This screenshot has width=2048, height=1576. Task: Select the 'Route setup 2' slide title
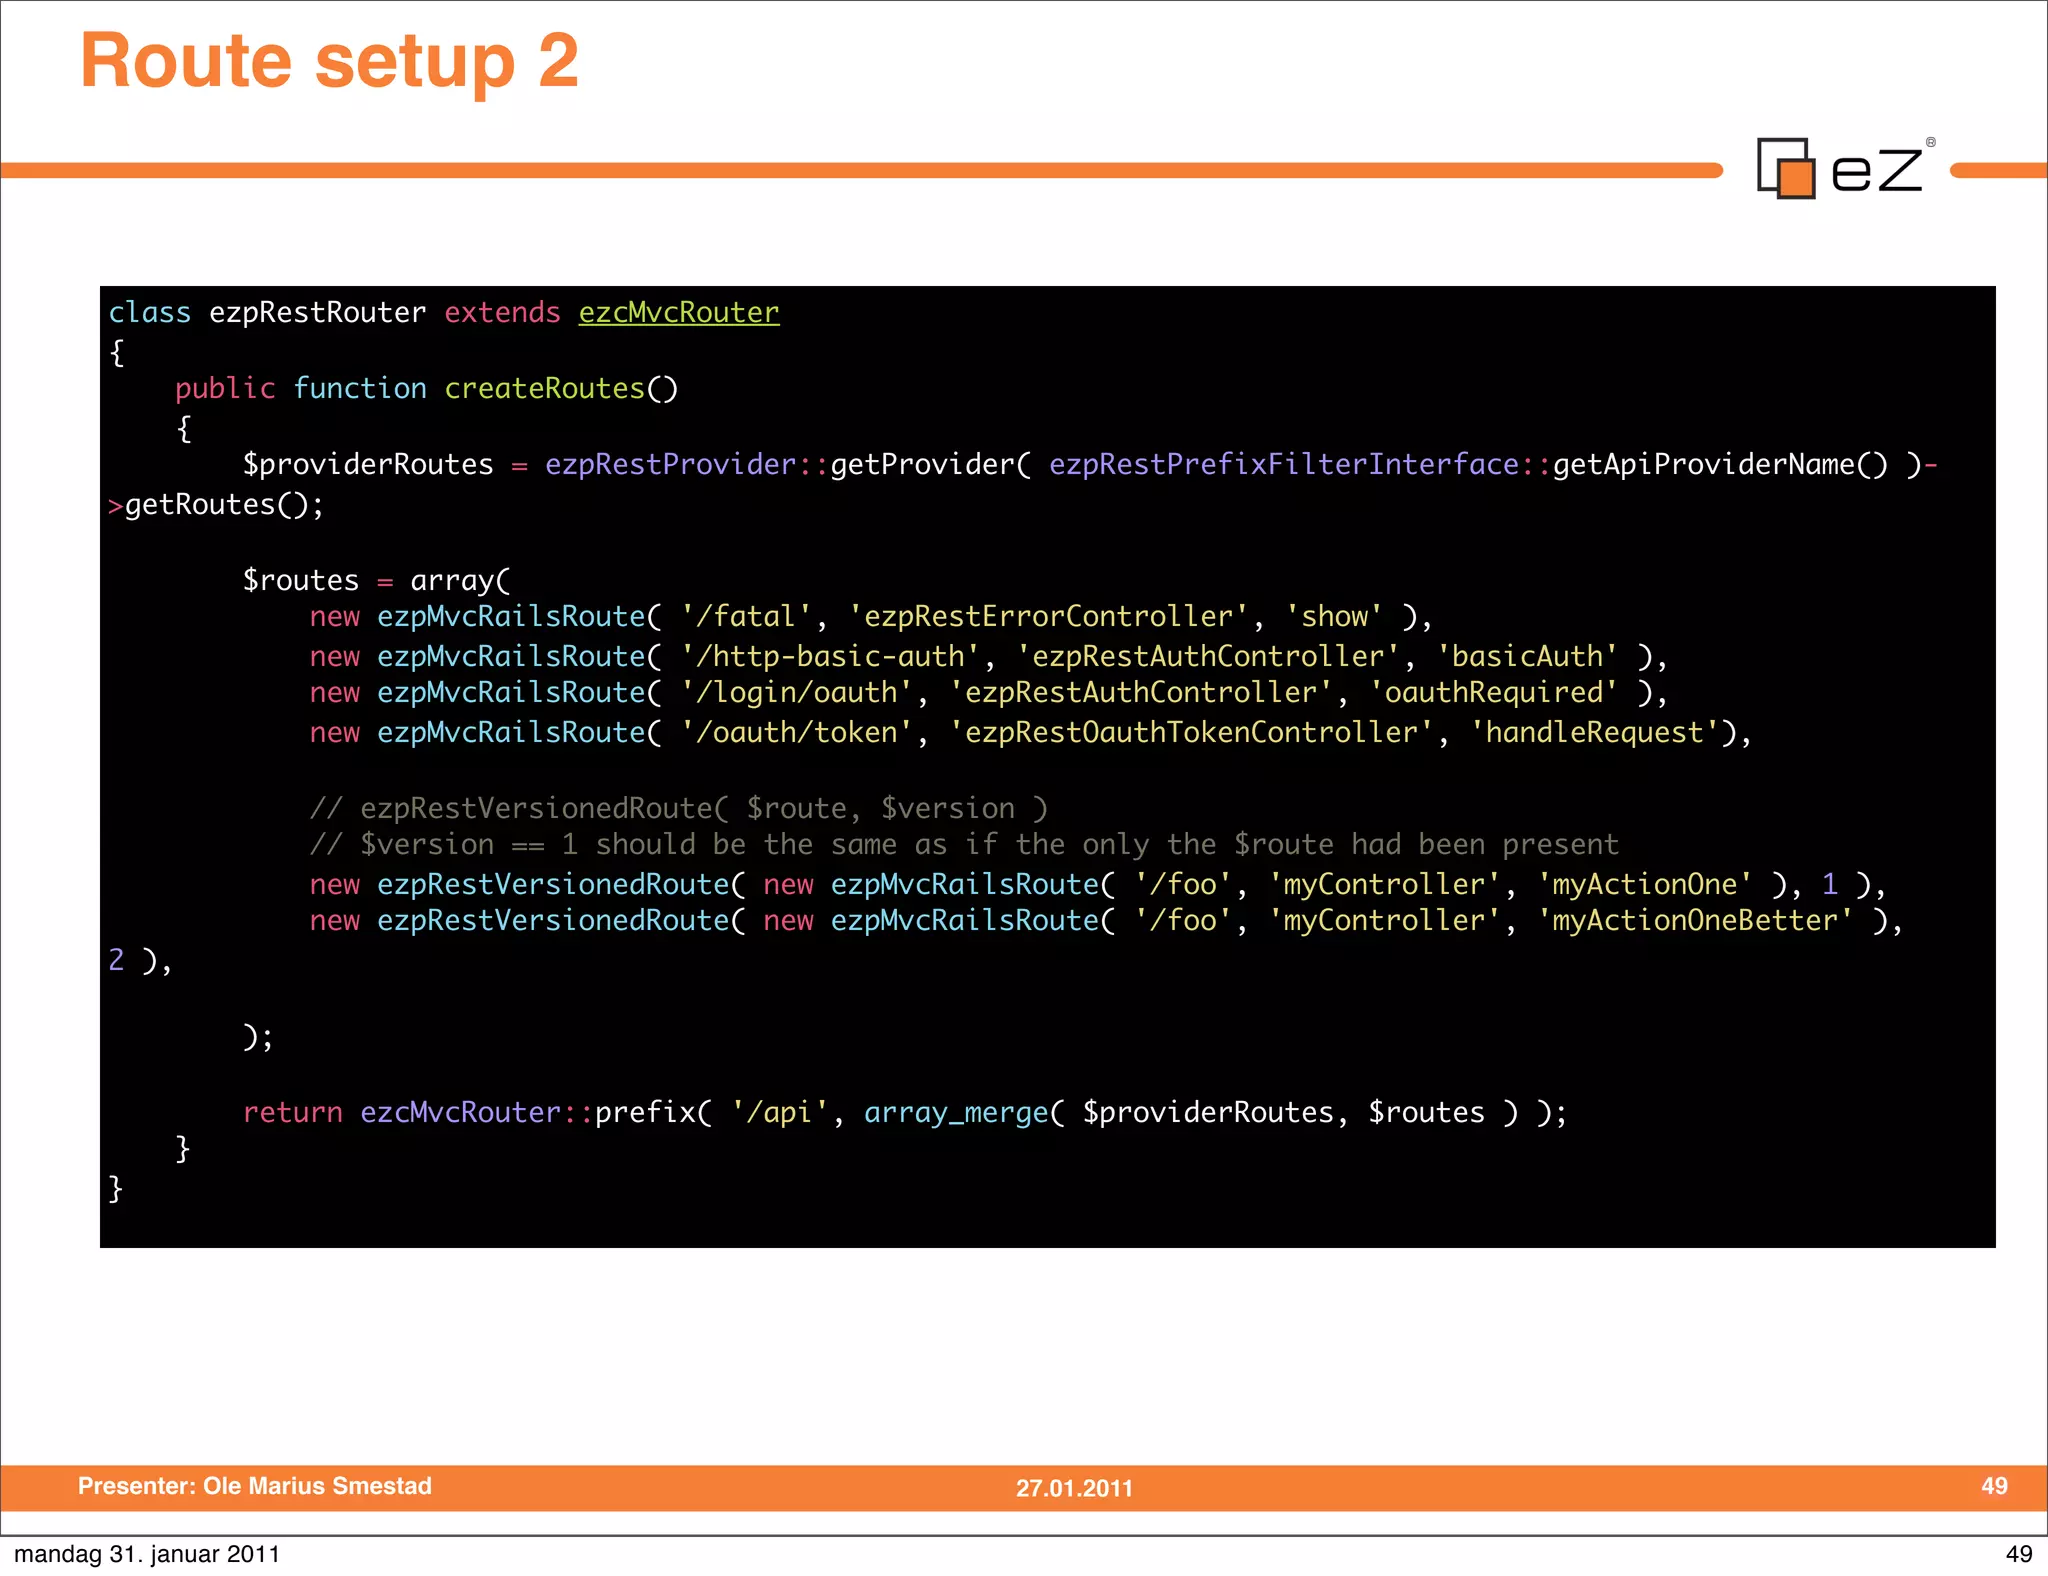tap(329, 61)
